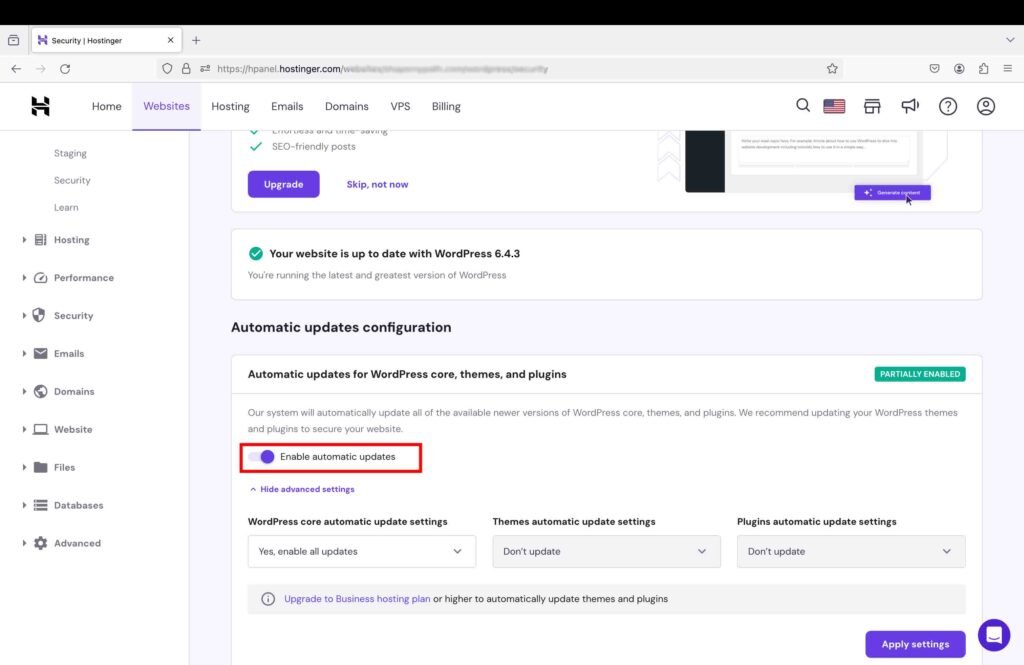
Task: Click the purple Upgrade button
Action: tap(283, 184)
